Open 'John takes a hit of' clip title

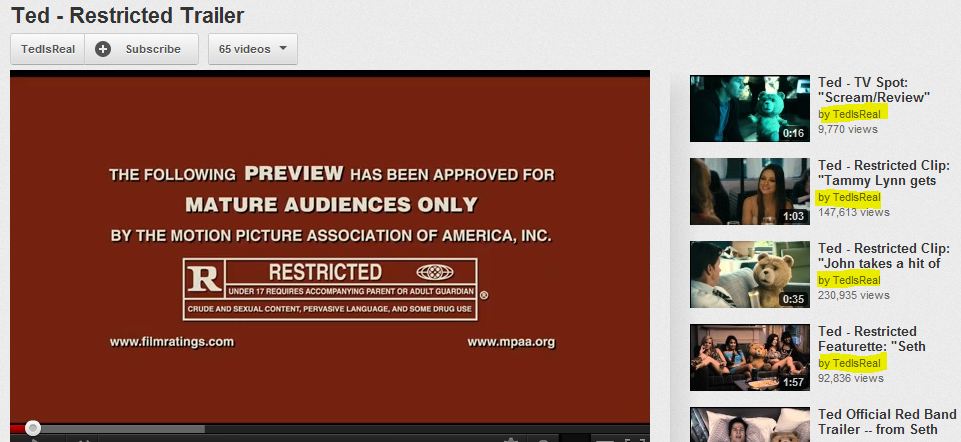pyautogui.click(x=884, y=256)
